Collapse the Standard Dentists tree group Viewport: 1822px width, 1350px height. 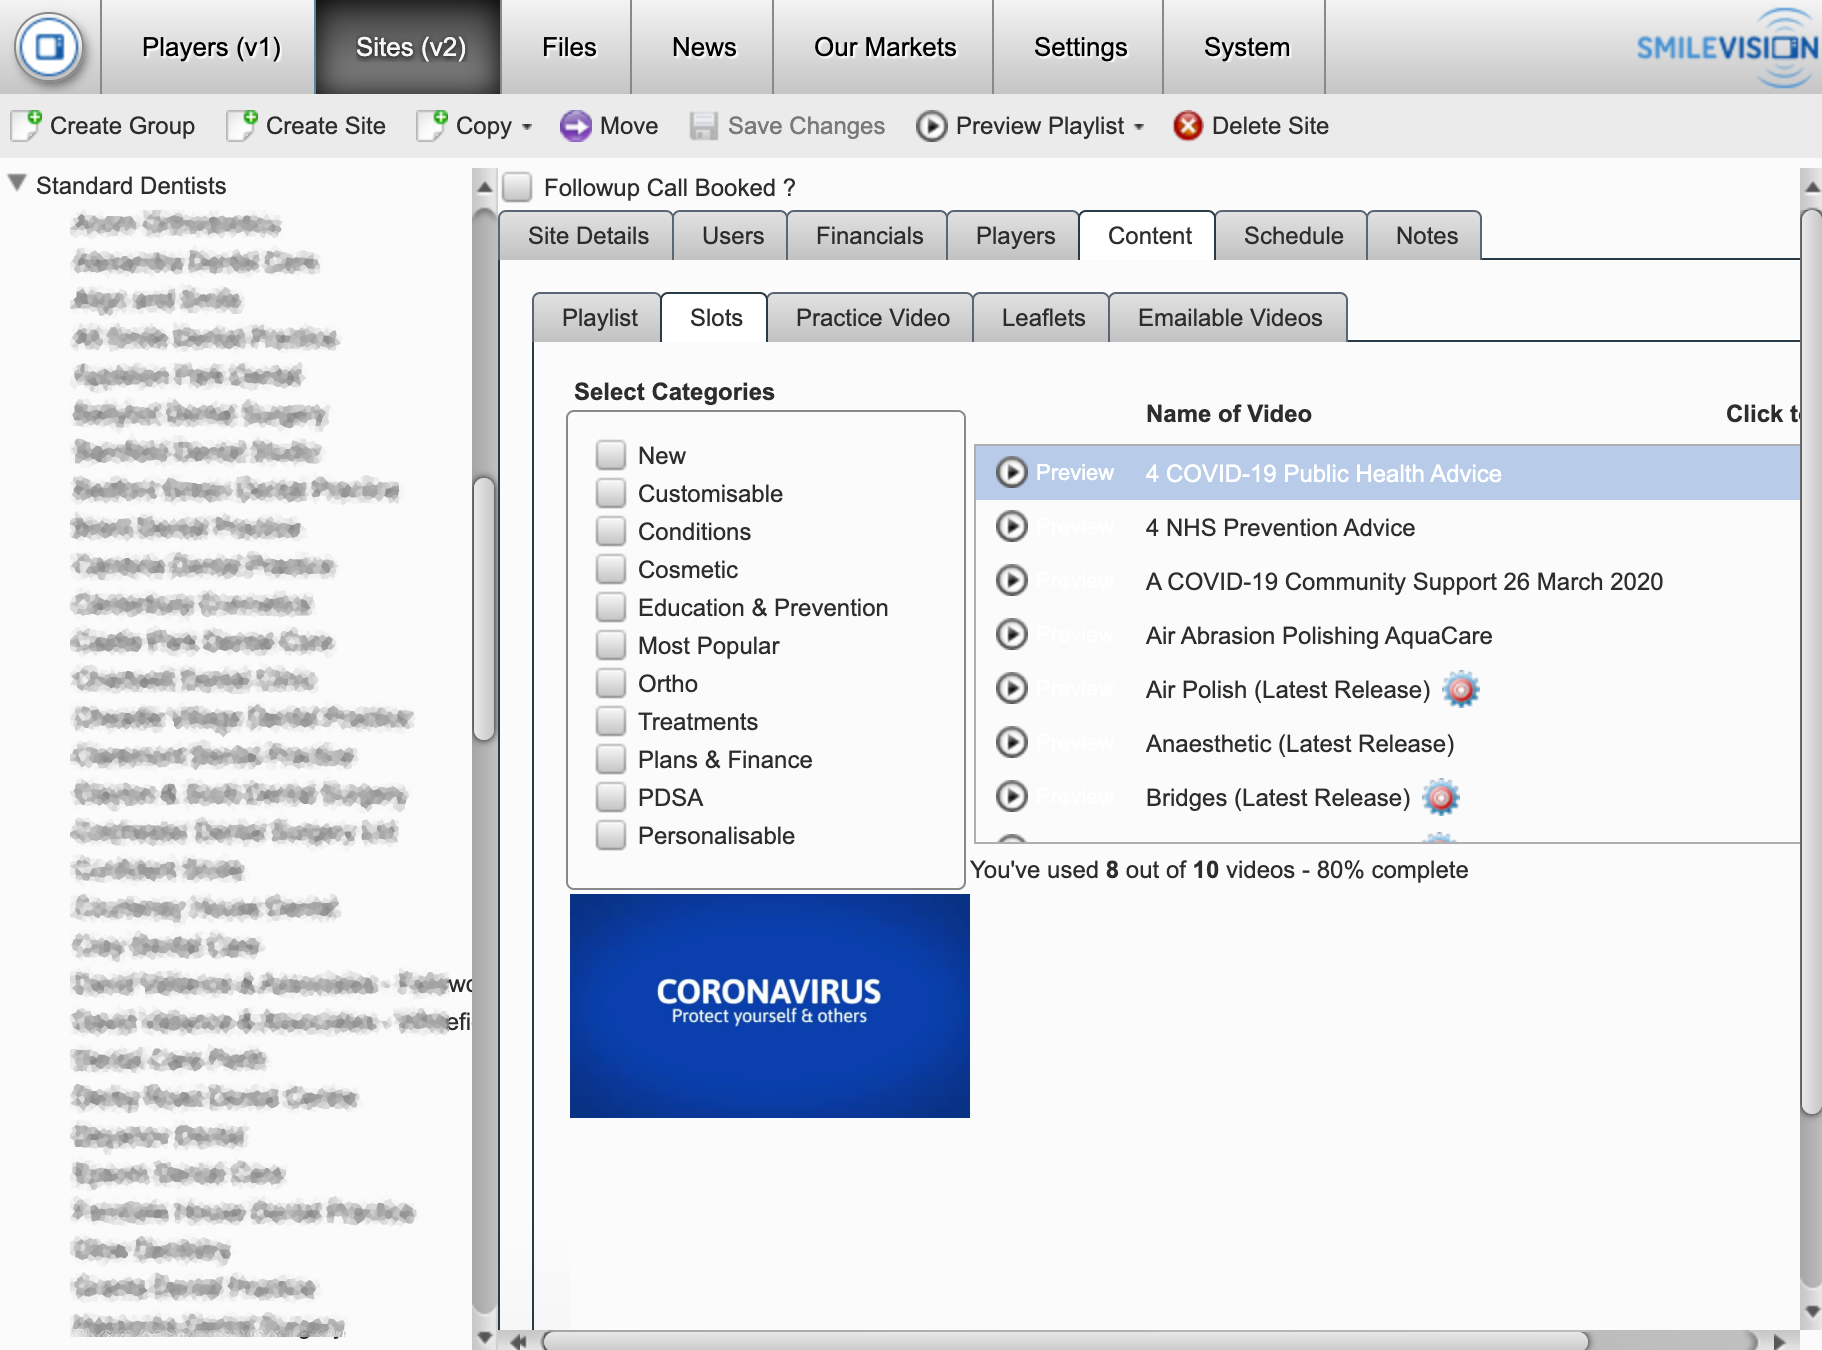pos(17,184)
